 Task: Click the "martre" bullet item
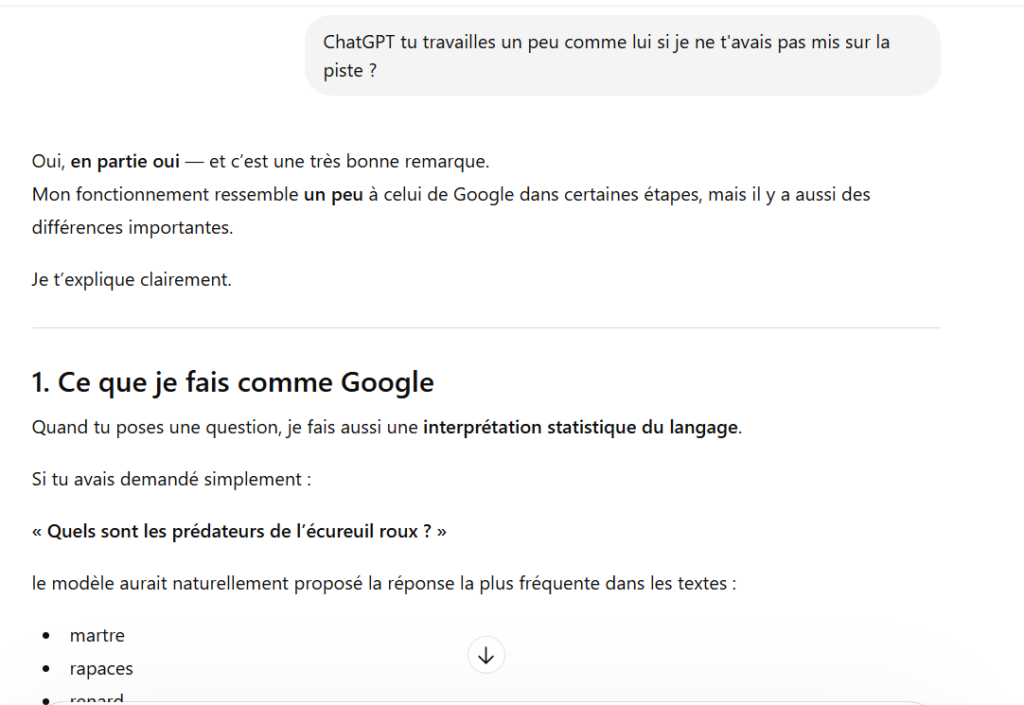click(x=97, y=635)
